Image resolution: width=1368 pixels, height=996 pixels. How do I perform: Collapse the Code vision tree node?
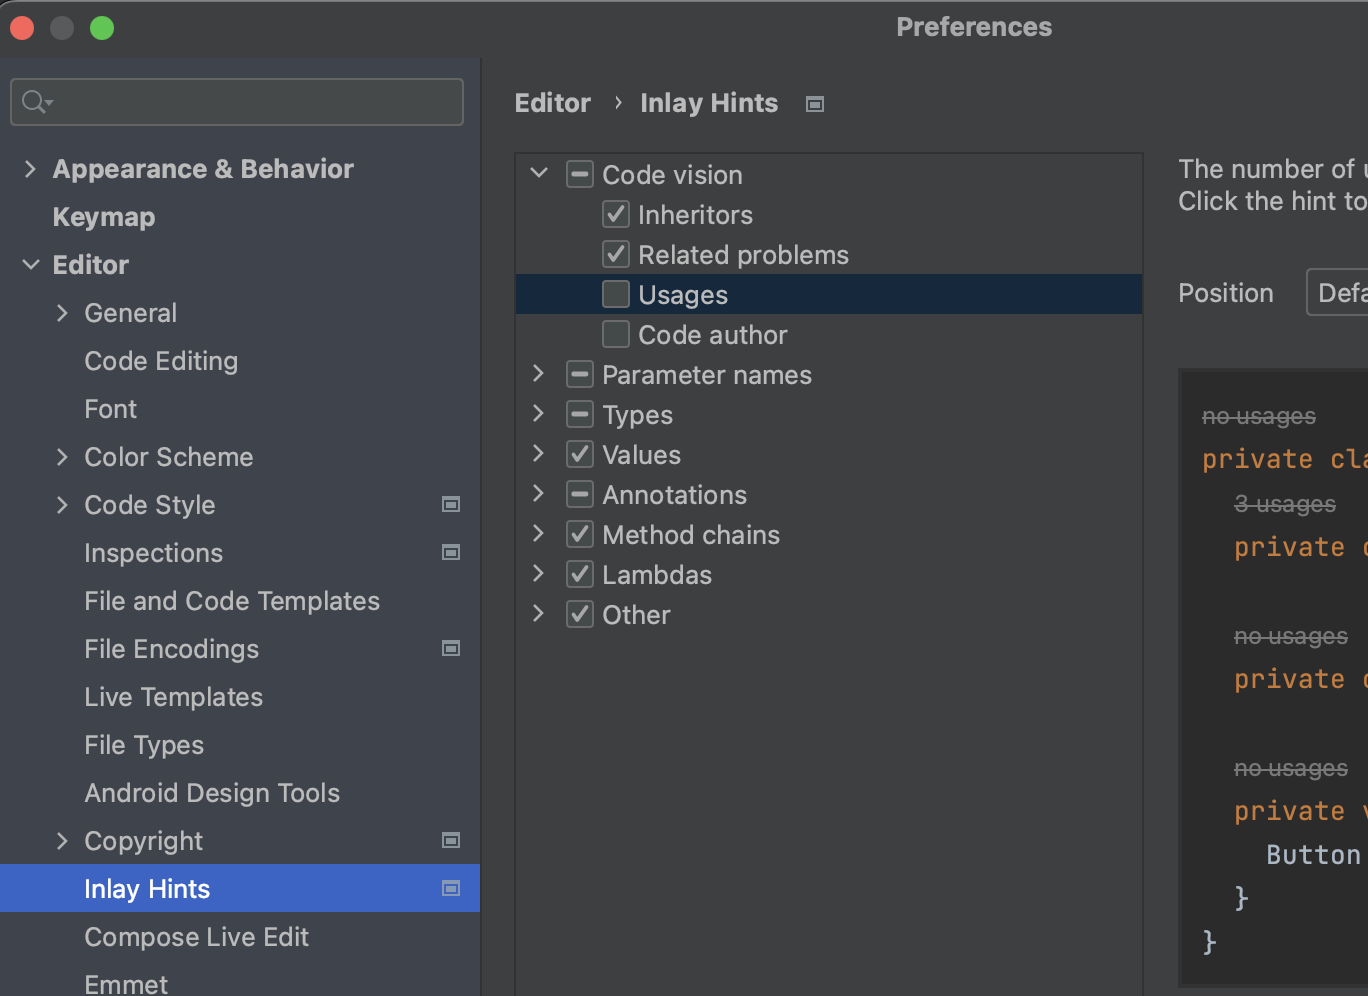539,174
